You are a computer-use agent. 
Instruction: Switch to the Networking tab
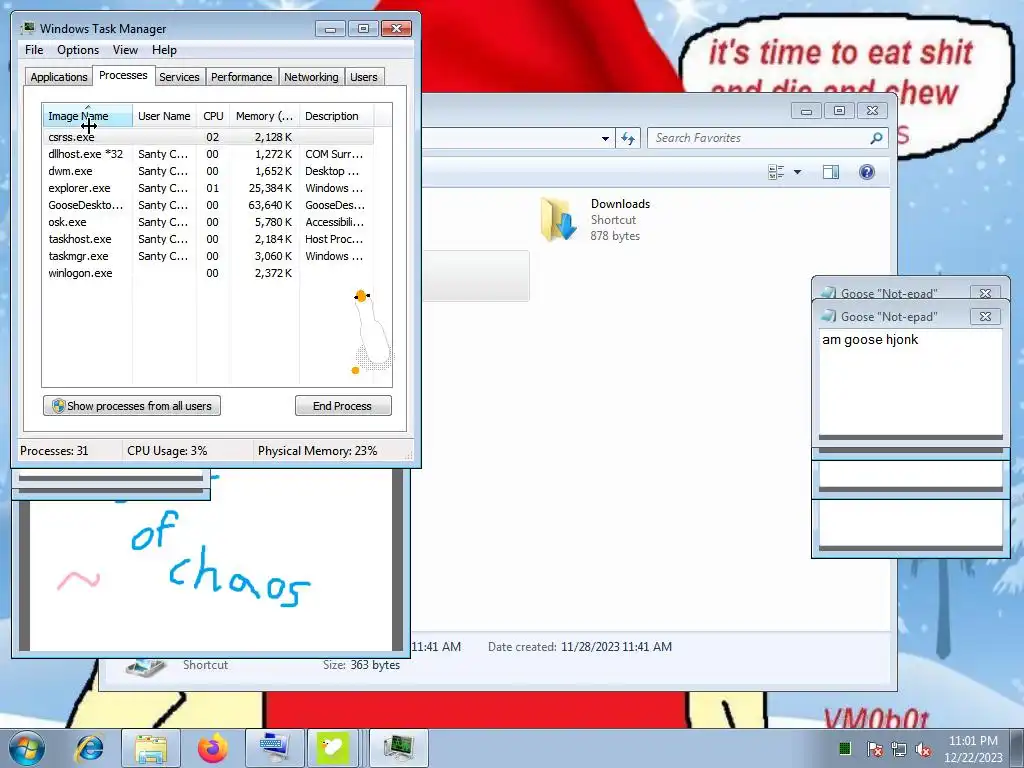click(312, 77)
